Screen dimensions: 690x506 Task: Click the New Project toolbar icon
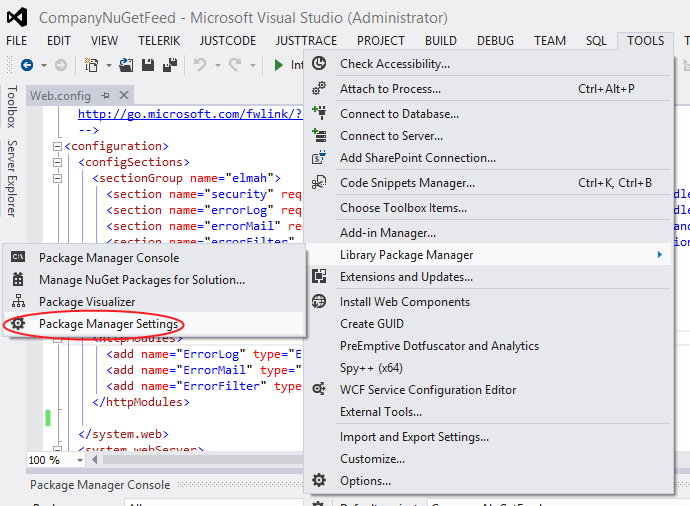click(x=92, y=64)
